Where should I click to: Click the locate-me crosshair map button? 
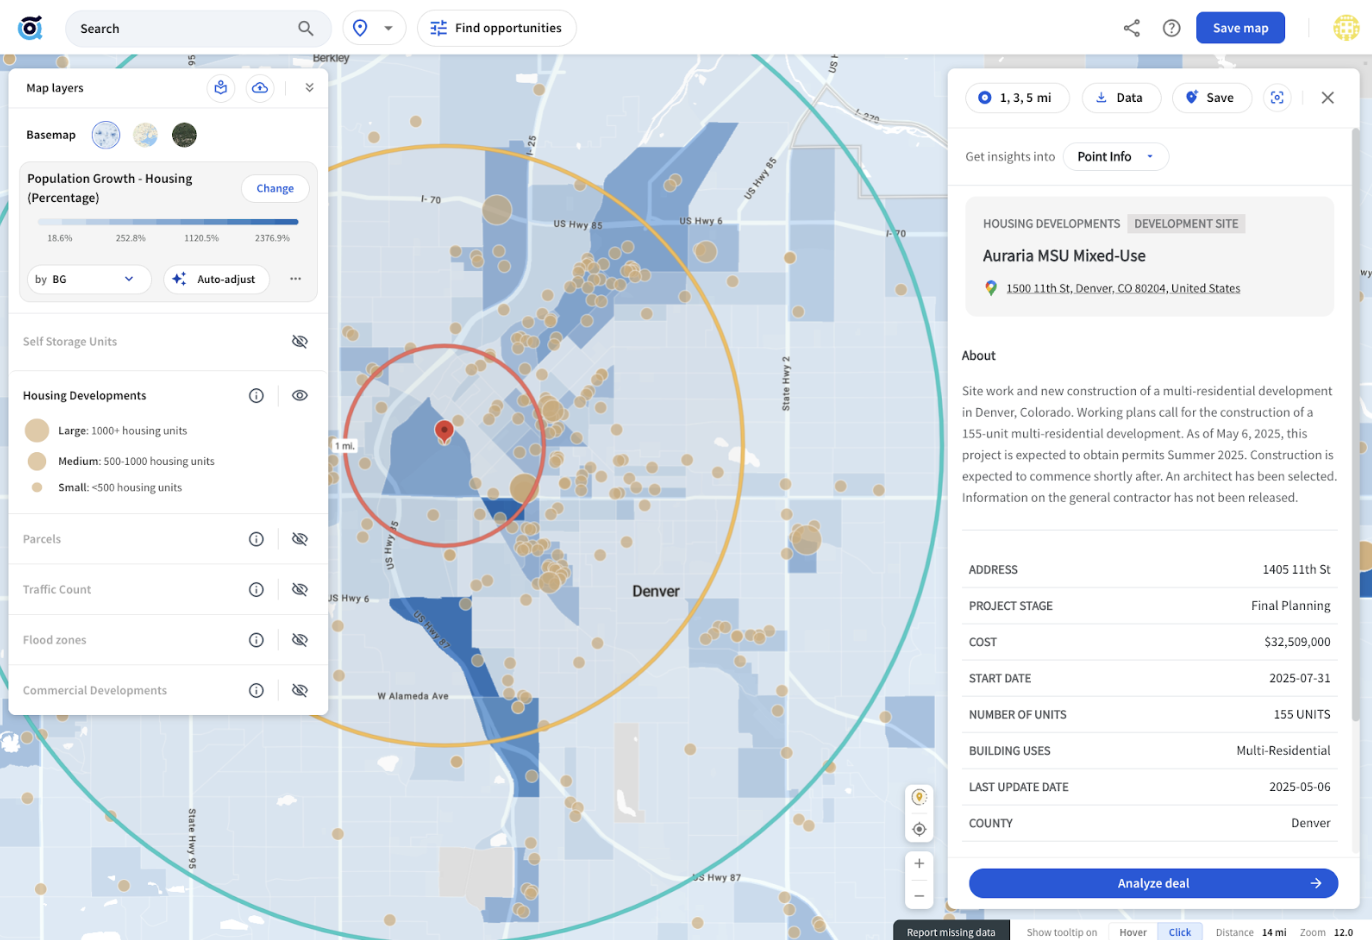coord(919,829)
